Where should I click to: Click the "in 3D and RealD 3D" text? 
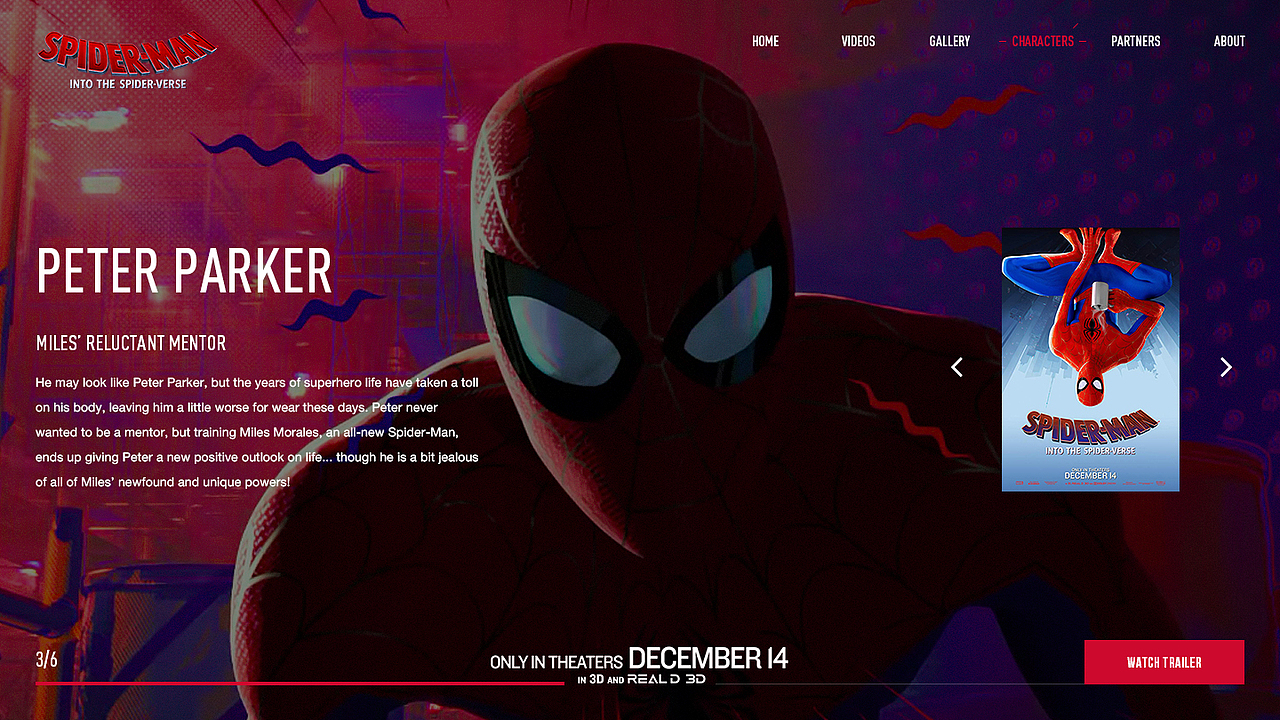pos(642,679)
